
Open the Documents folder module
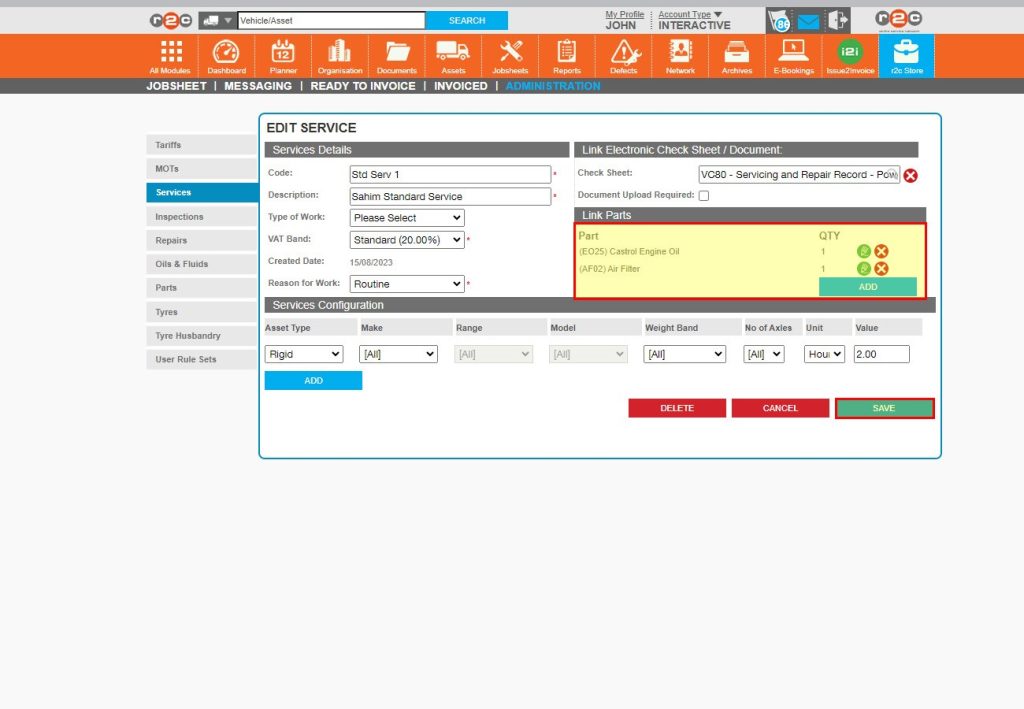click(x=396, y=56)
